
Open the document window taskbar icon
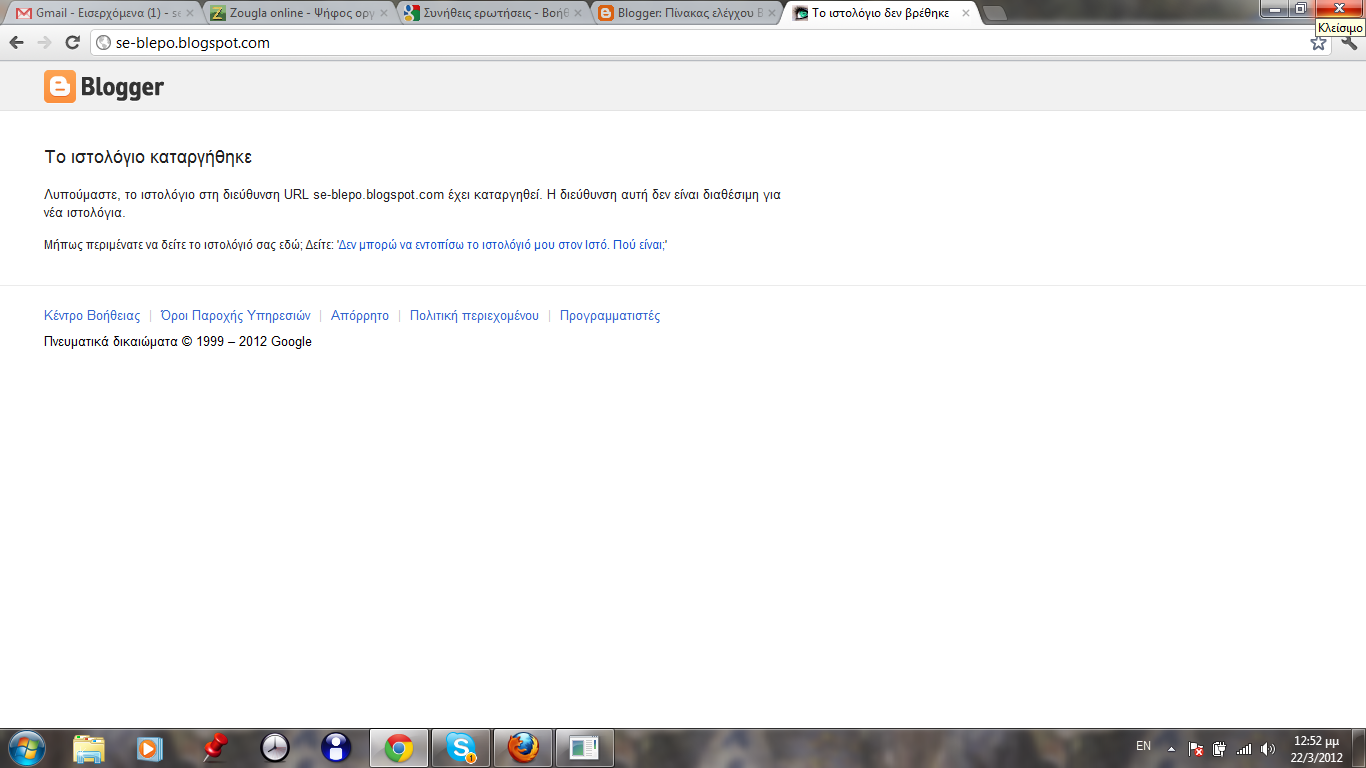coord(585,748)
